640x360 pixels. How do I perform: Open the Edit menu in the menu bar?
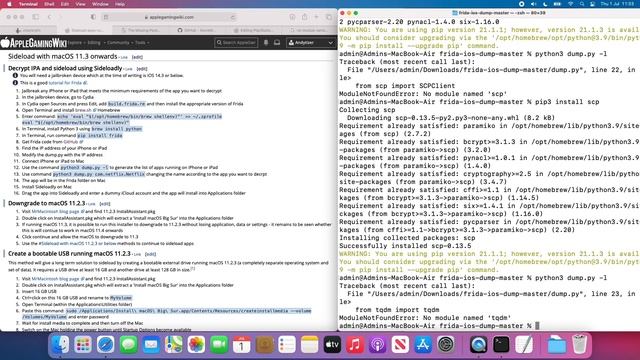65,4
